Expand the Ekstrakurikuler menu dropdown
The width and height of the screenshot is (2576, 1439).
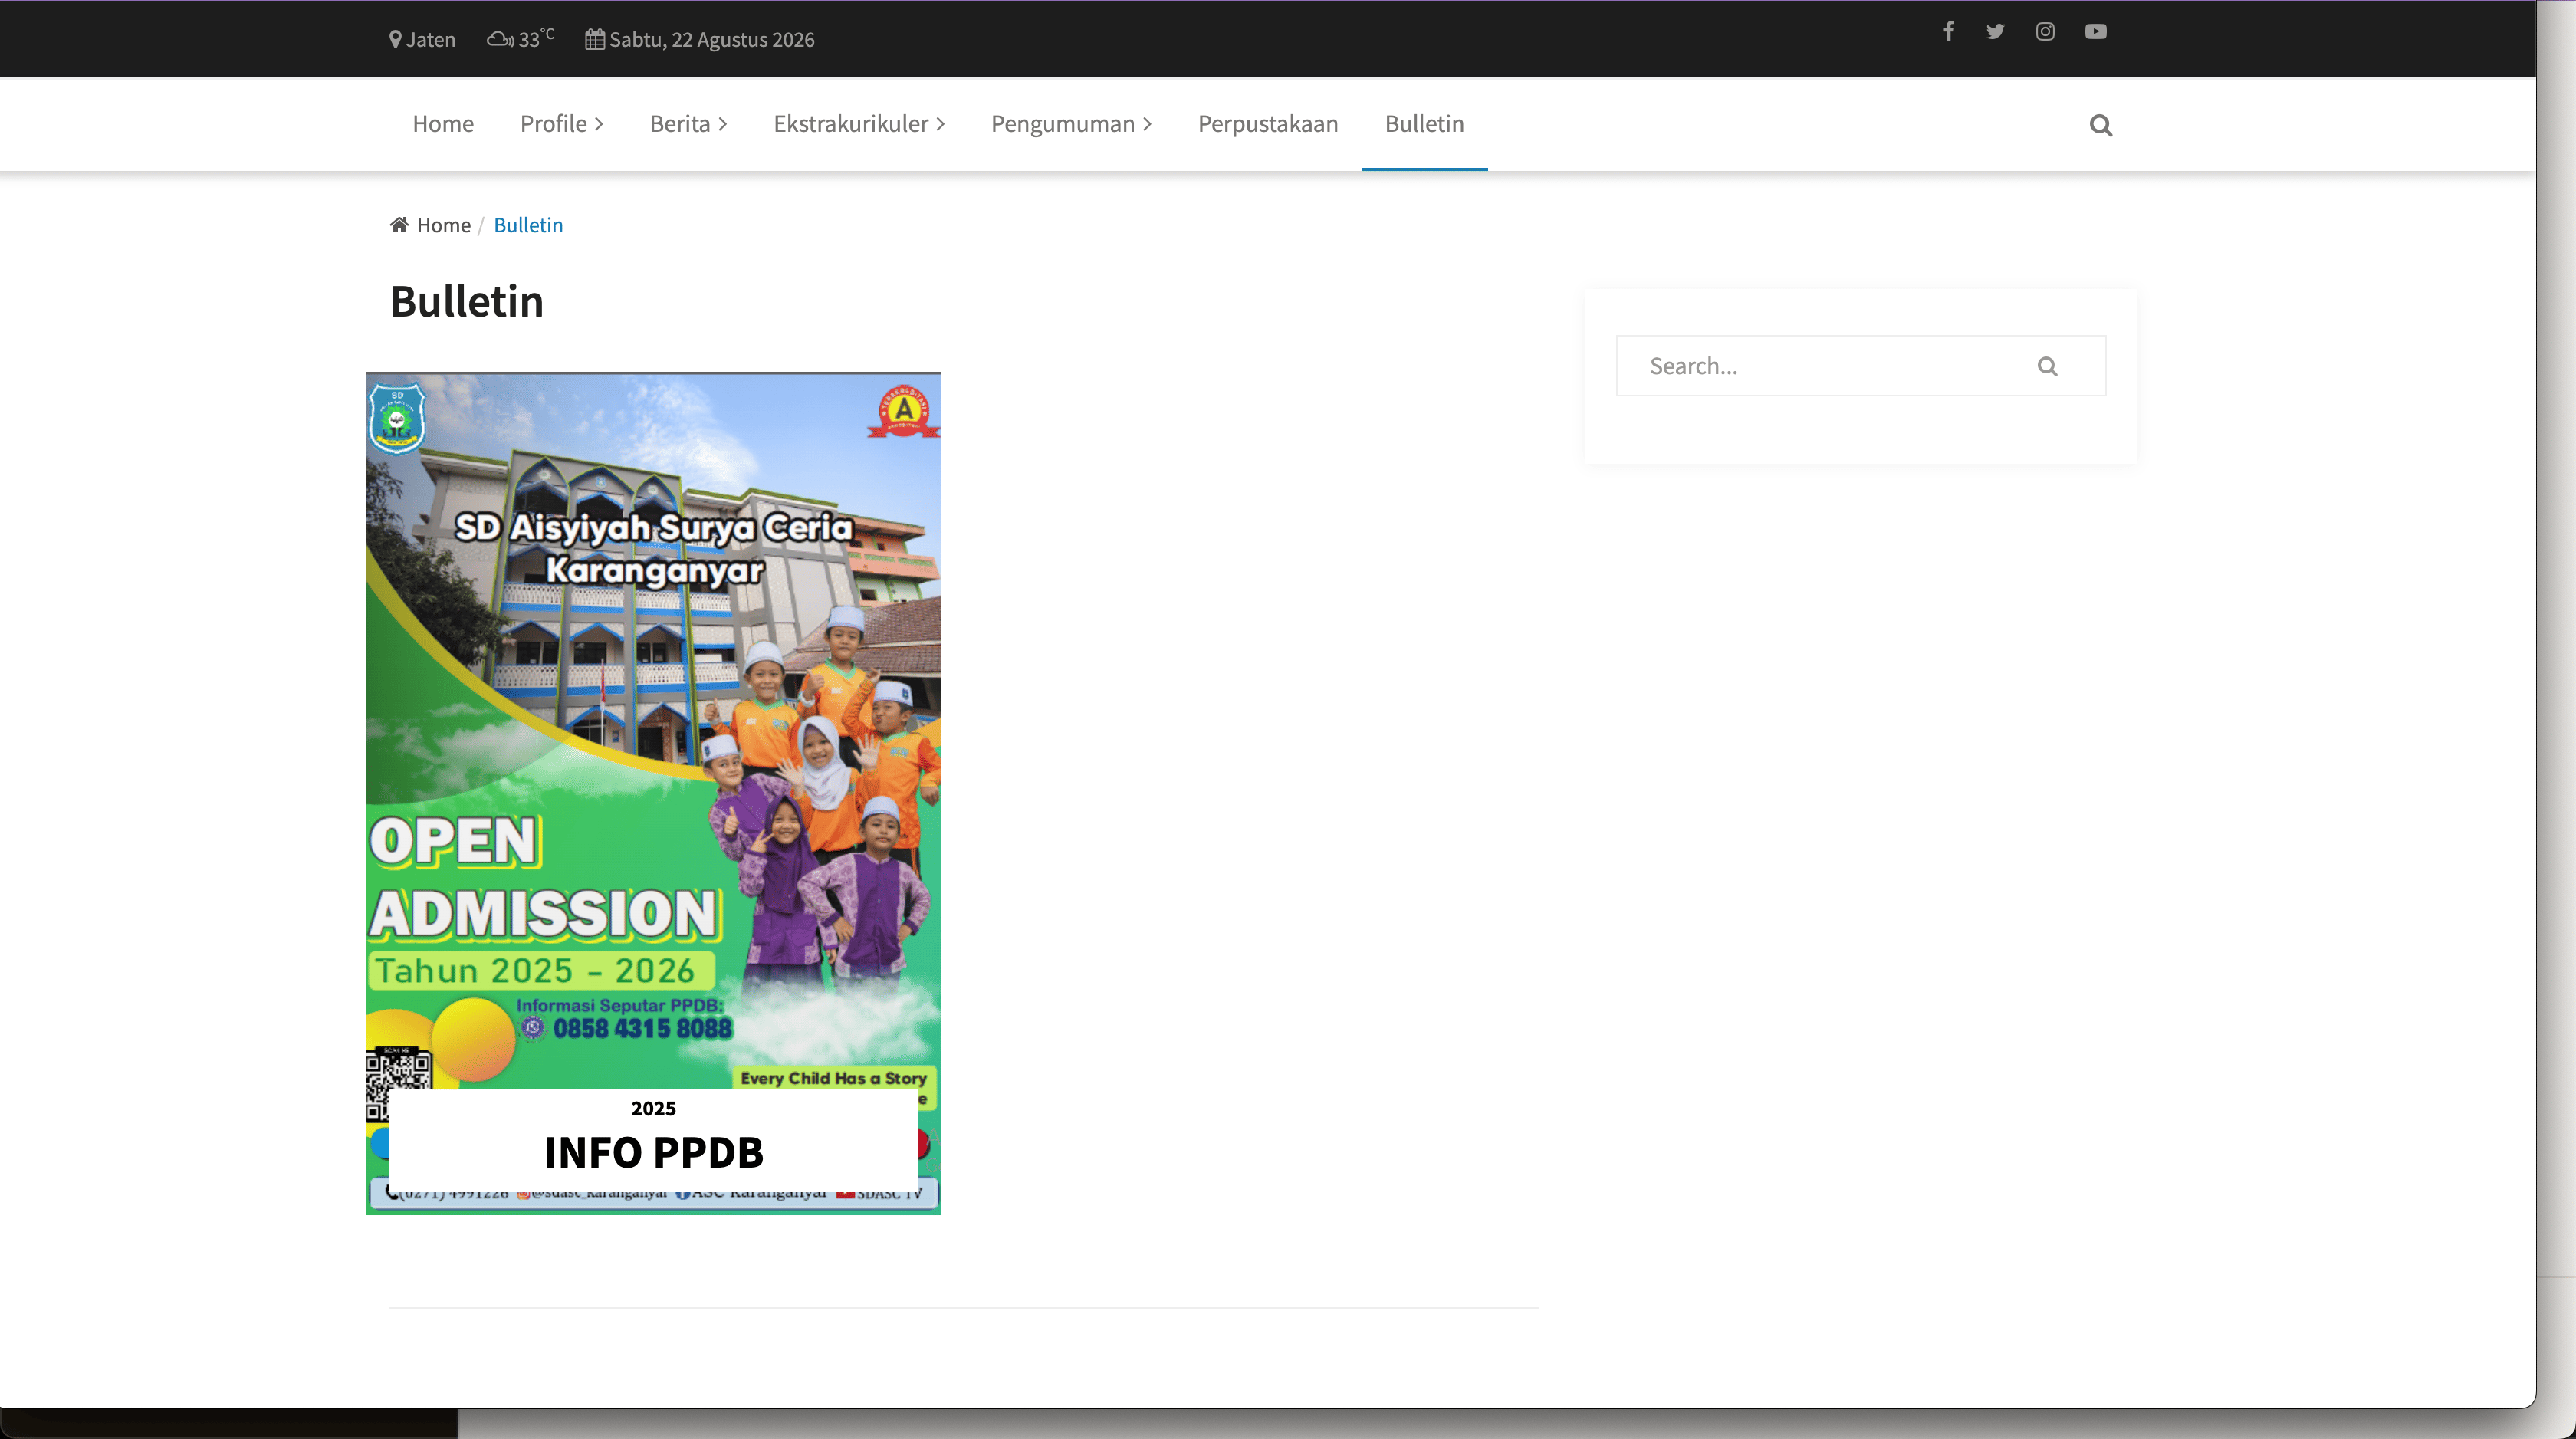tap(859, 123)
